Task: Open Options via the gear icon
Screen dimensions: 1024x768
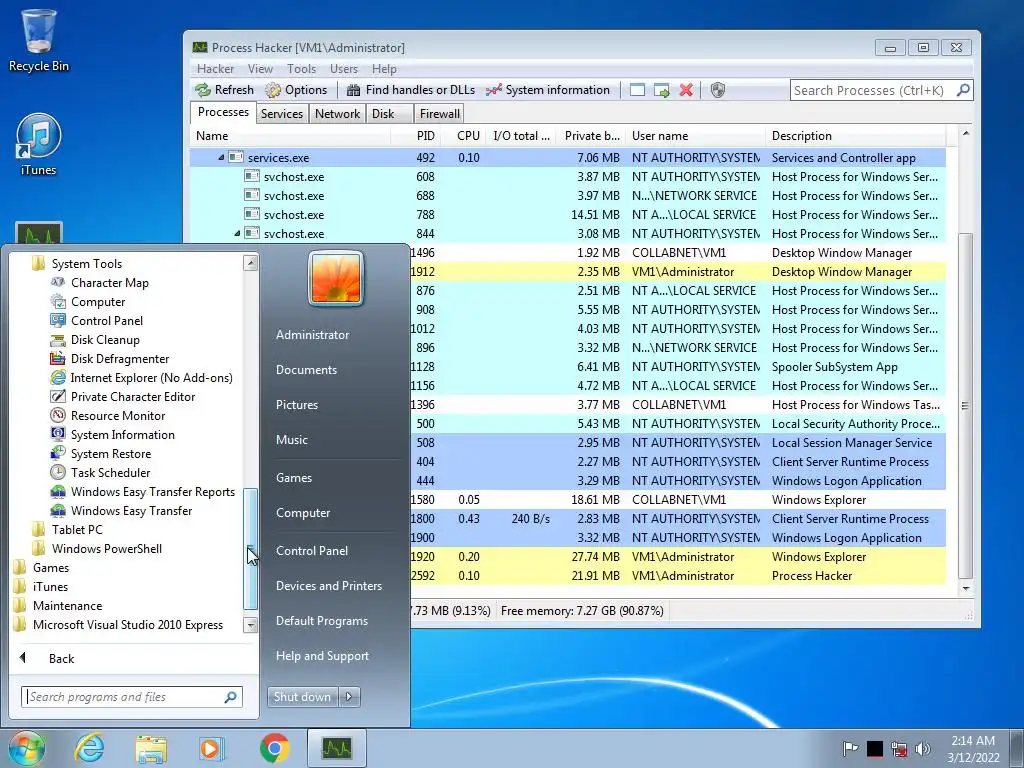Action: (273, 90)
